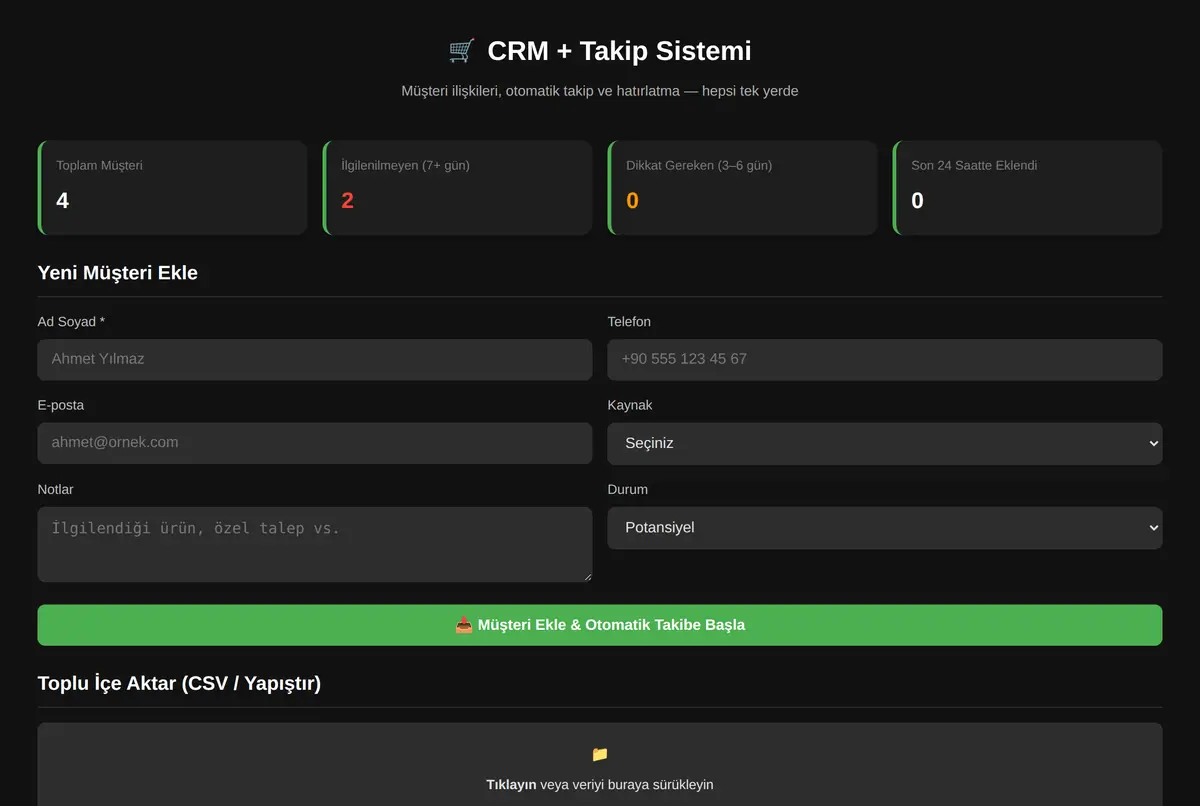1200x806 pixels.
Task: Focus the Telefon input field
Action: 885,359
